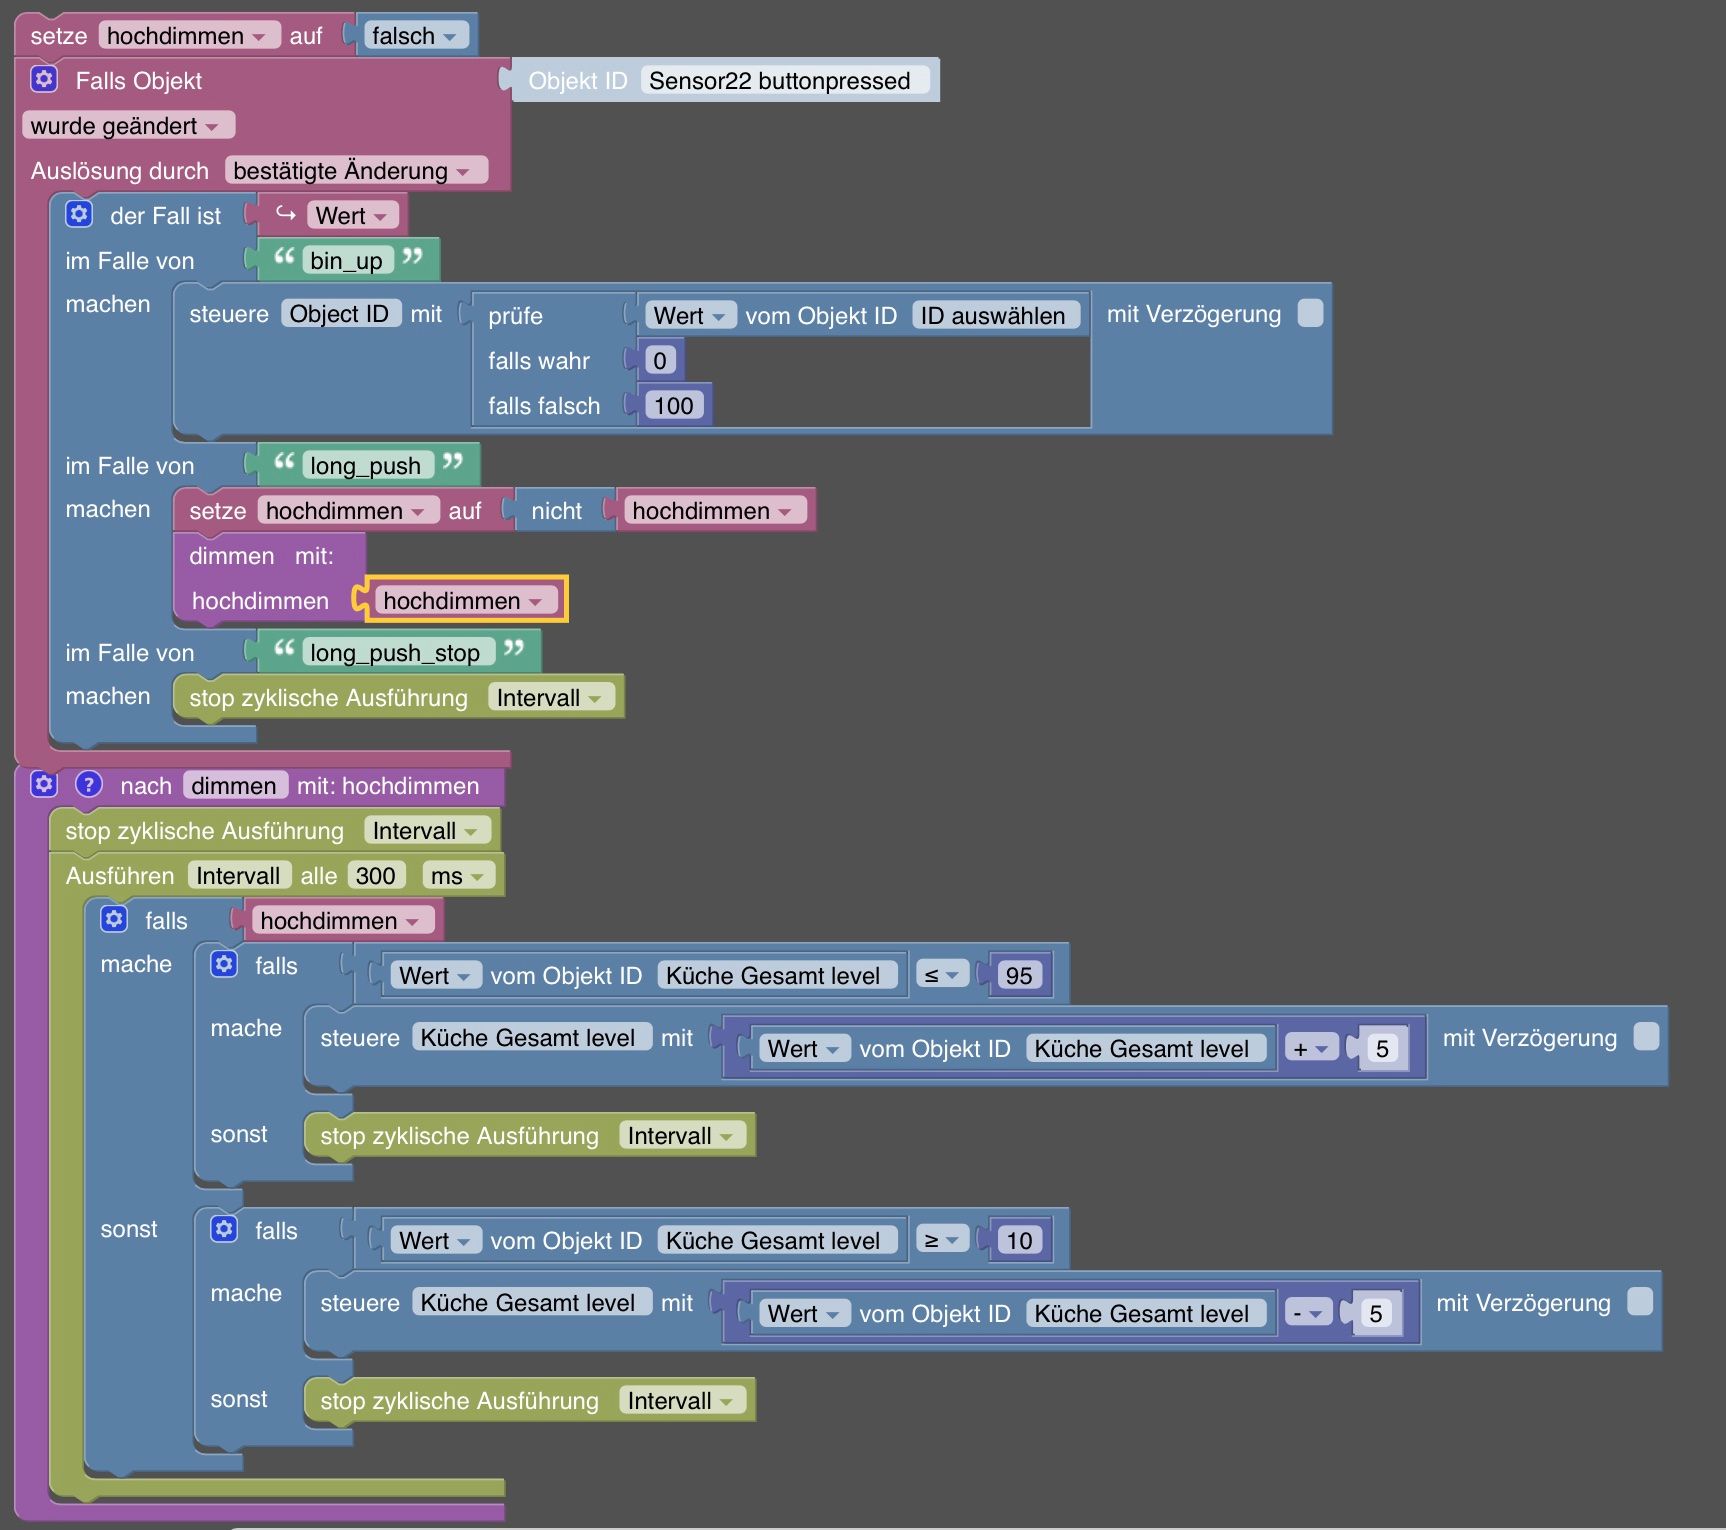Click the ID auswählen object field

coord(996,316)
